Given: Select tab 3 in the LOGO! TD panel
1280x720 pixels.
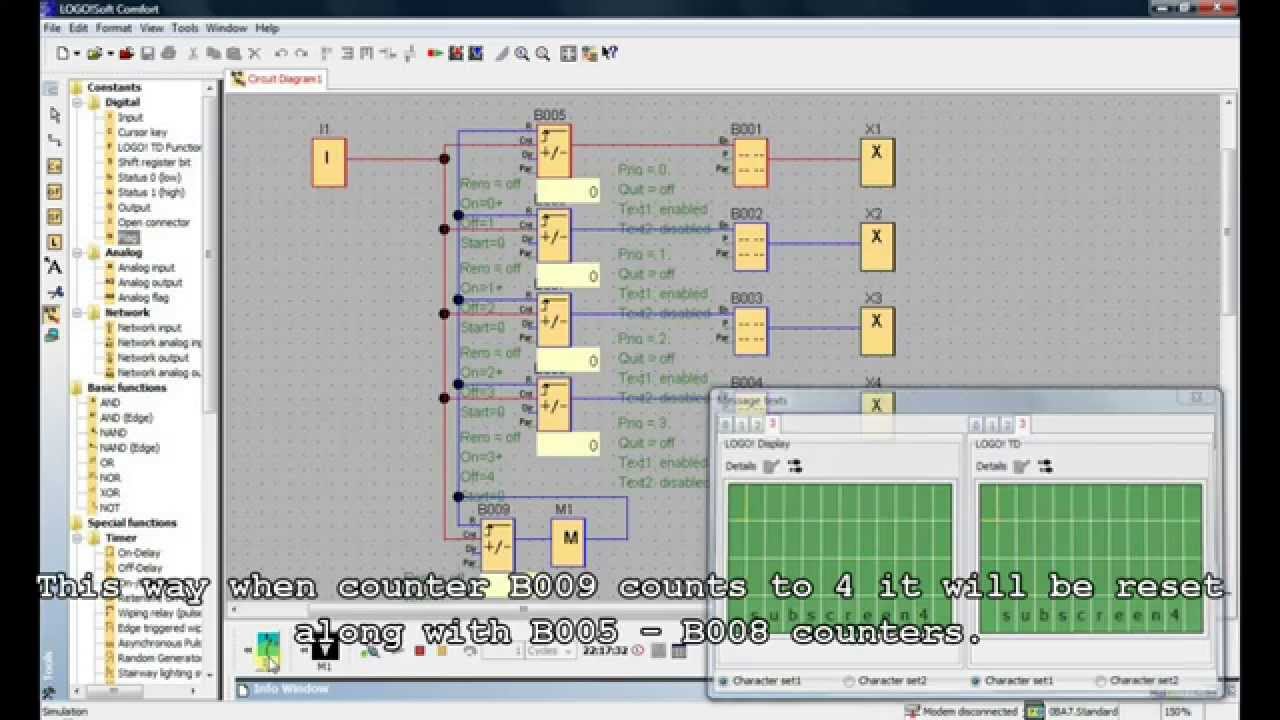Looking at the screenshot, I should [1022, 425].
